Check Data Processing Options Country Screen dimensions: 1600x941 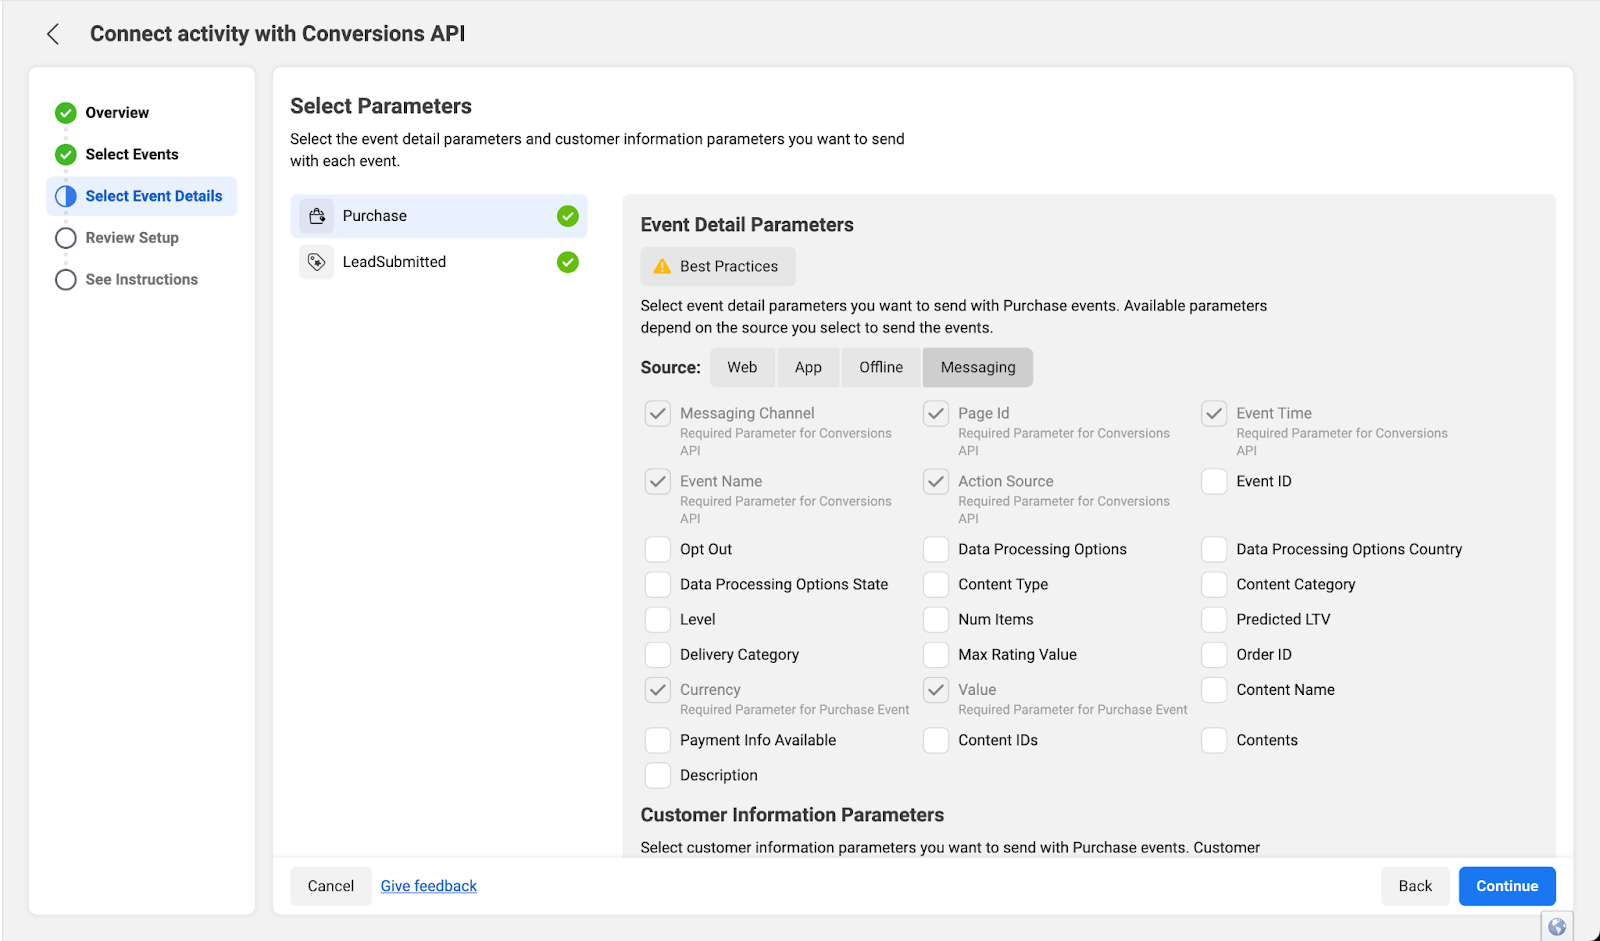click(x=1214, y=550)
